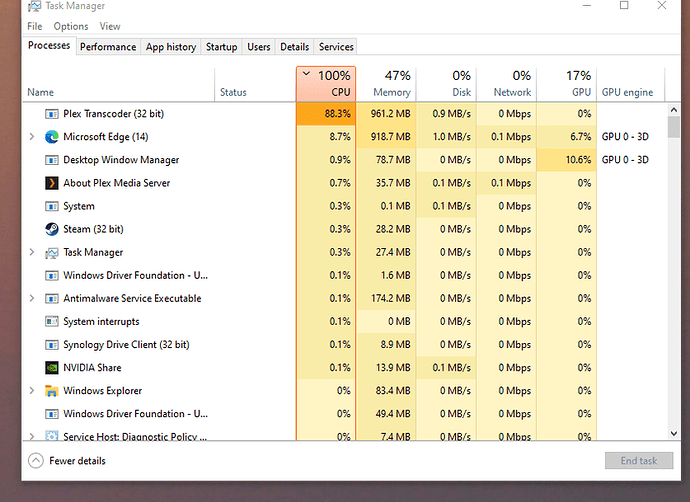The image size is (690, 502).
Task: Click the Plex Transcoder process icon
Action: tap(51, 114)
